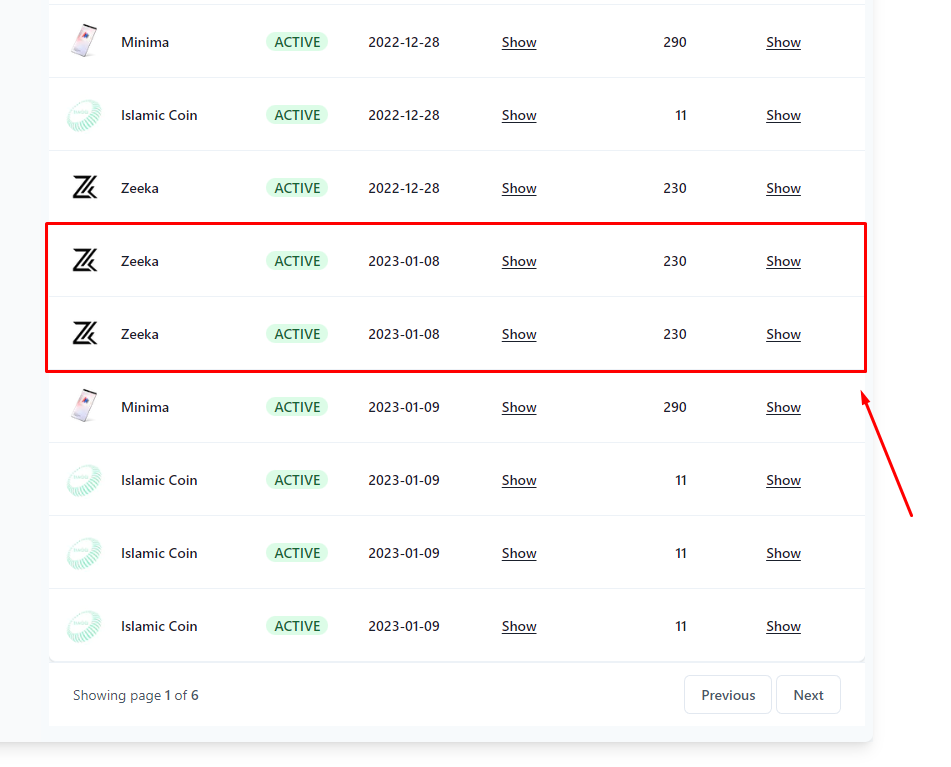Click the 2022-12-28 date in the Minima row
Image resolution: width=951 pixels, height=767 pixels.
pos(404,42)
